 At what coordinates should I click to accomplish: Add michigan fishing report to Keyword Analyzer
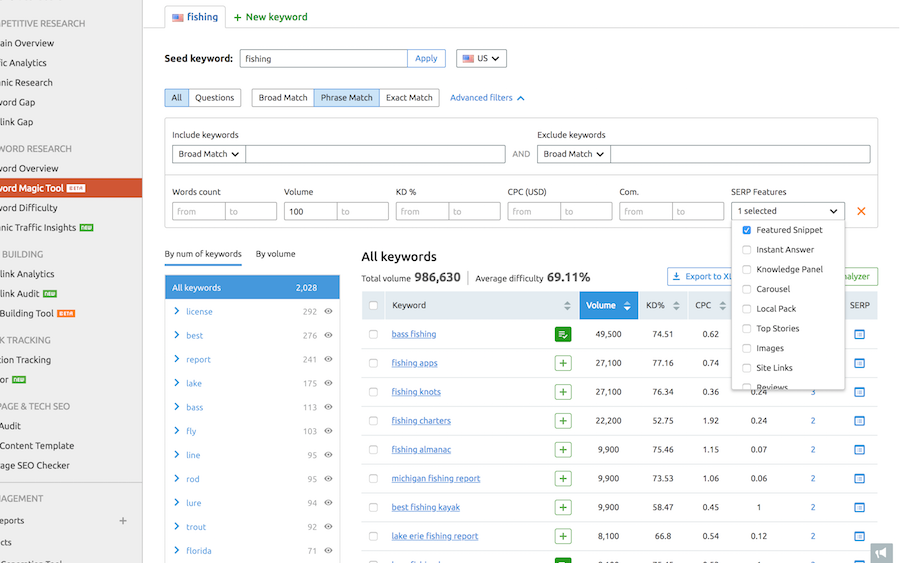563,478
